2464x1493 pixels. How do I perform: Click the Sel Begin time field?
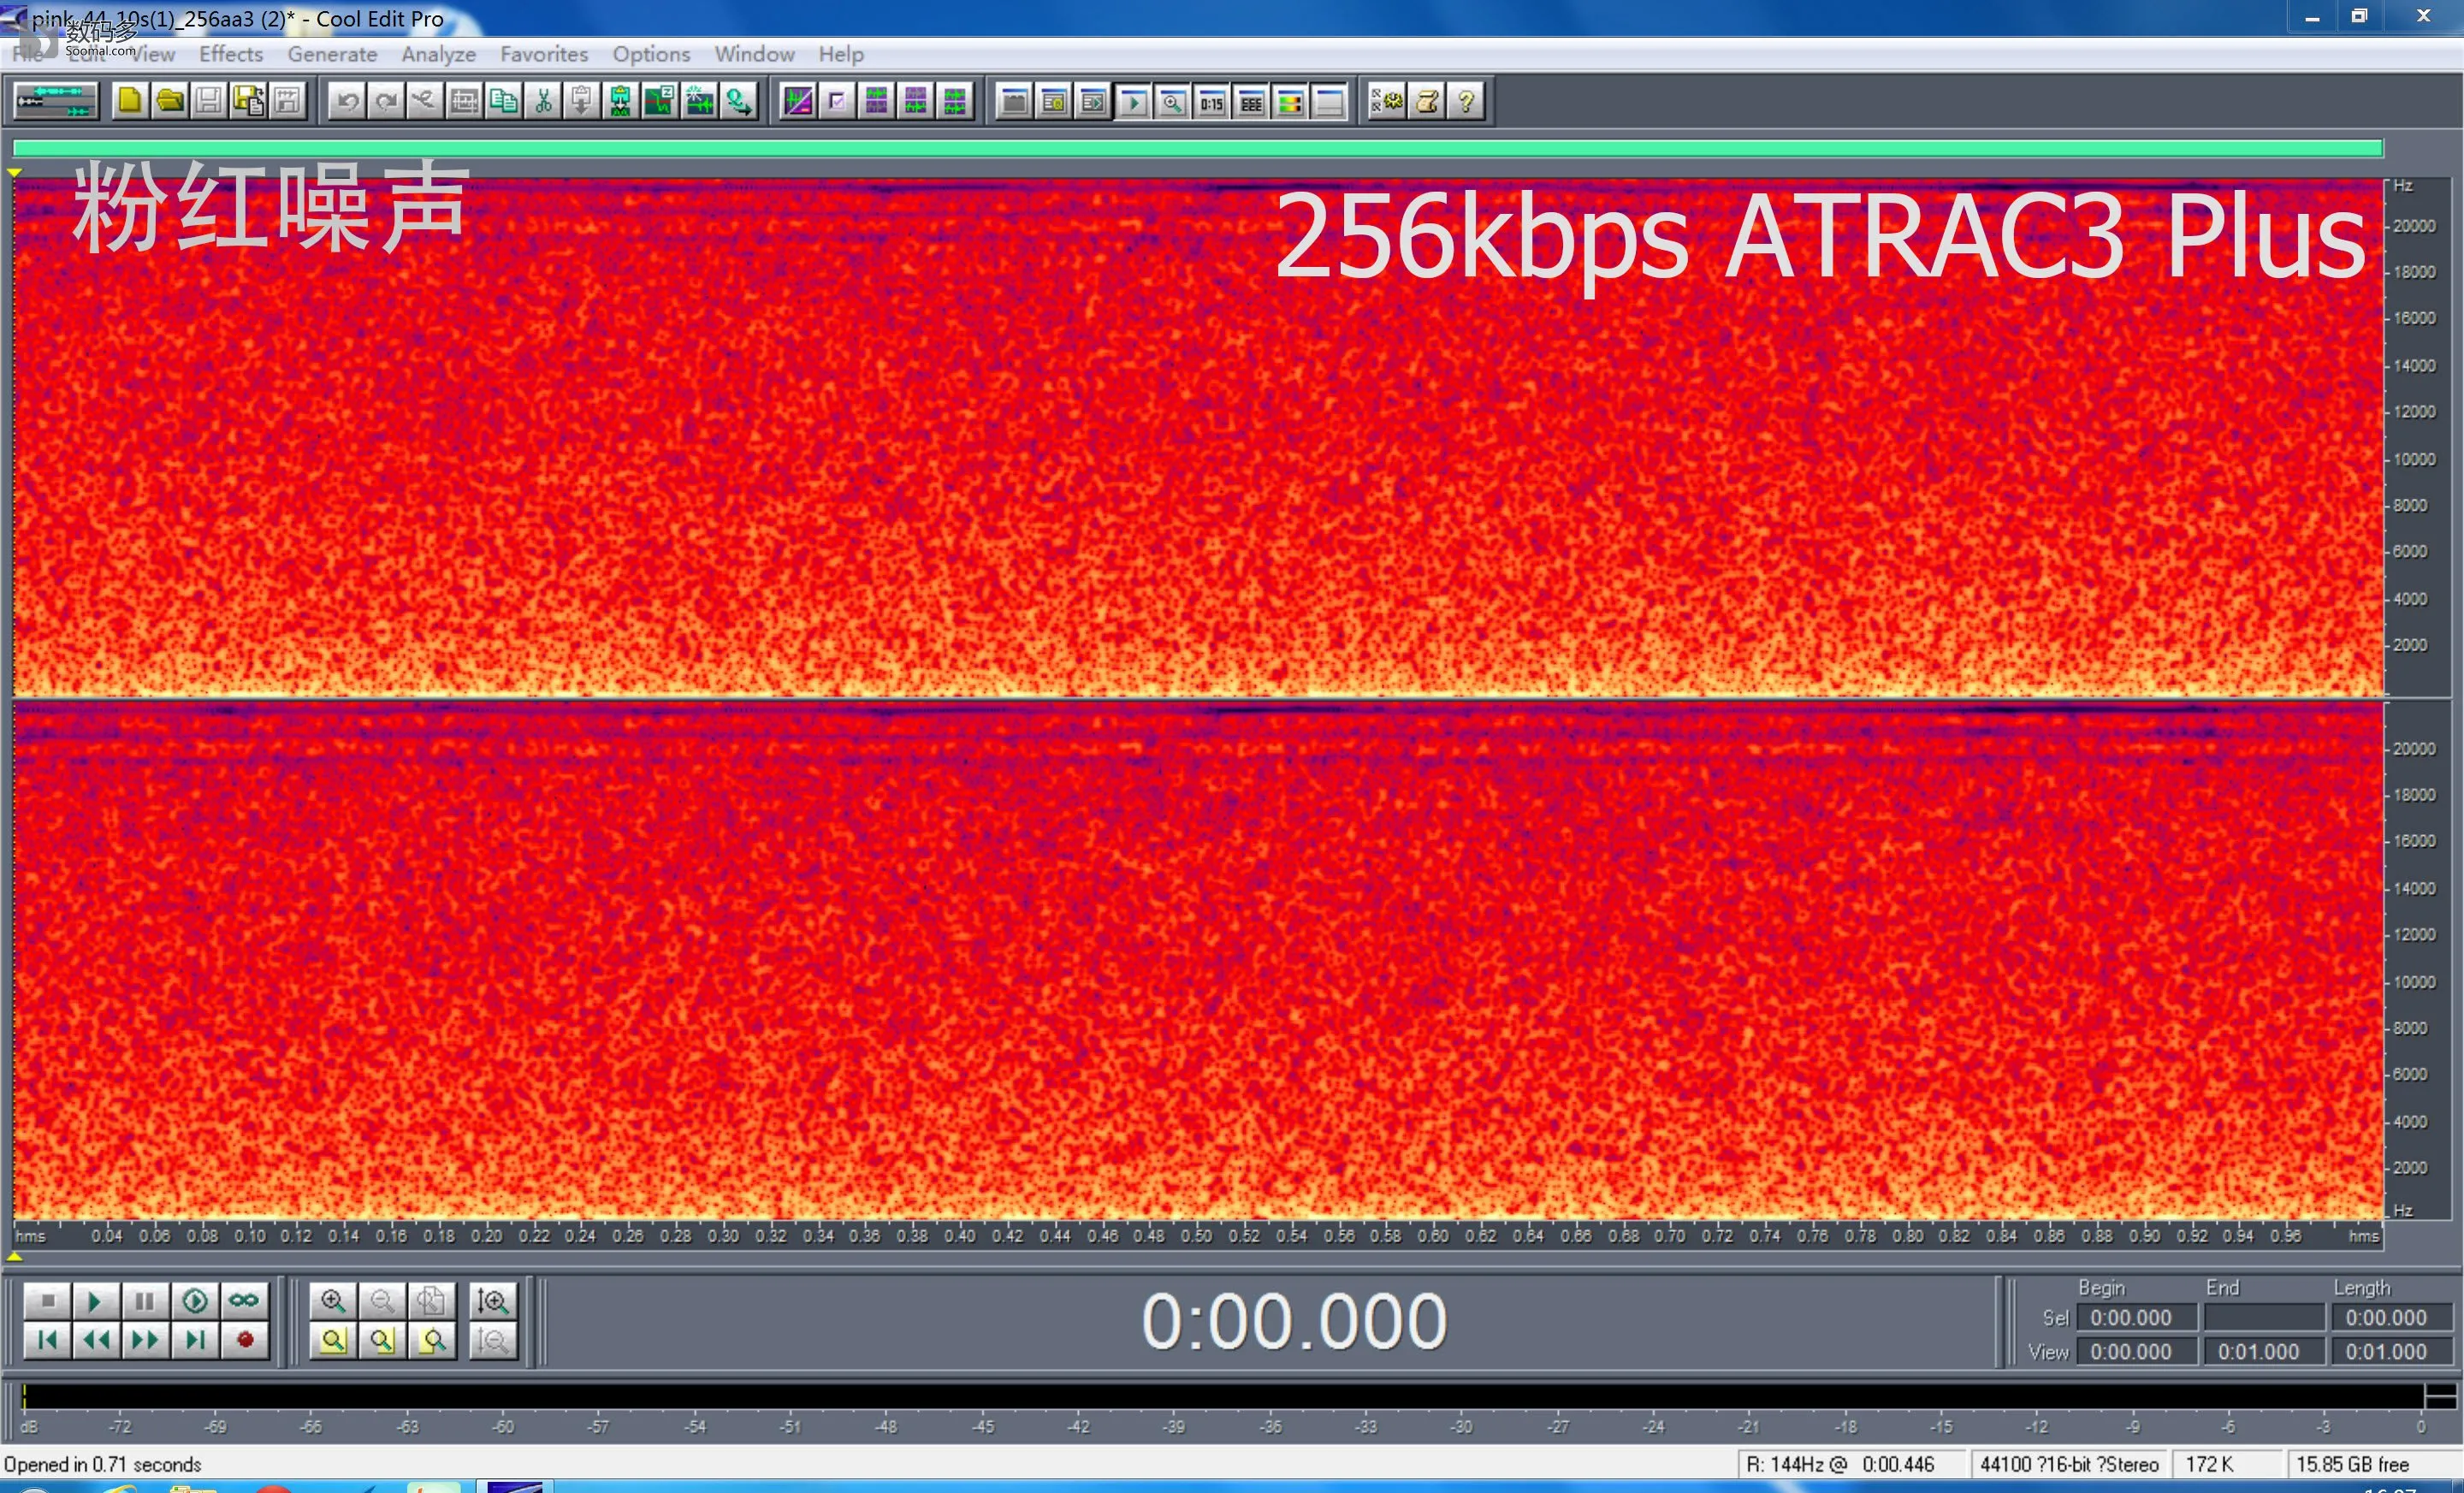tap(2136, 1318)
